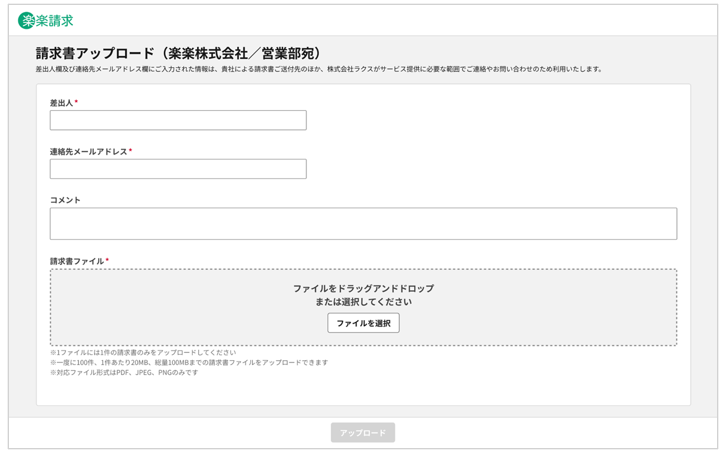Click the コメント label
This screenshot has width=726, height=453.
65,200
